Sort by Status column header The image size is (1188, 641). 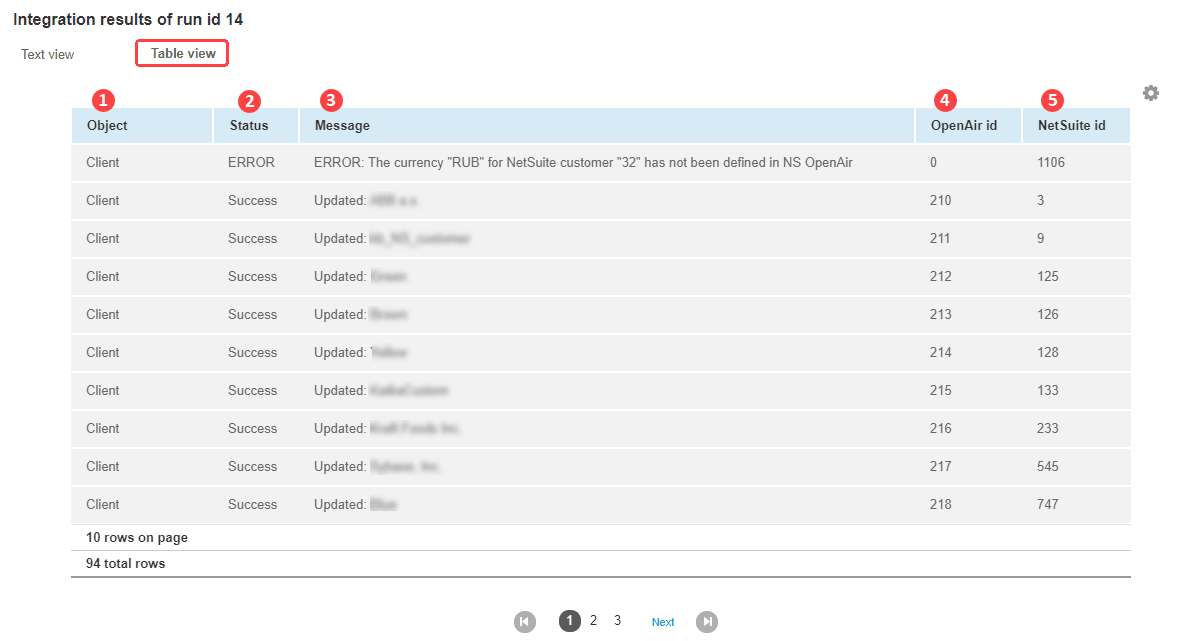pyautogui.click(x=256, y=126)
